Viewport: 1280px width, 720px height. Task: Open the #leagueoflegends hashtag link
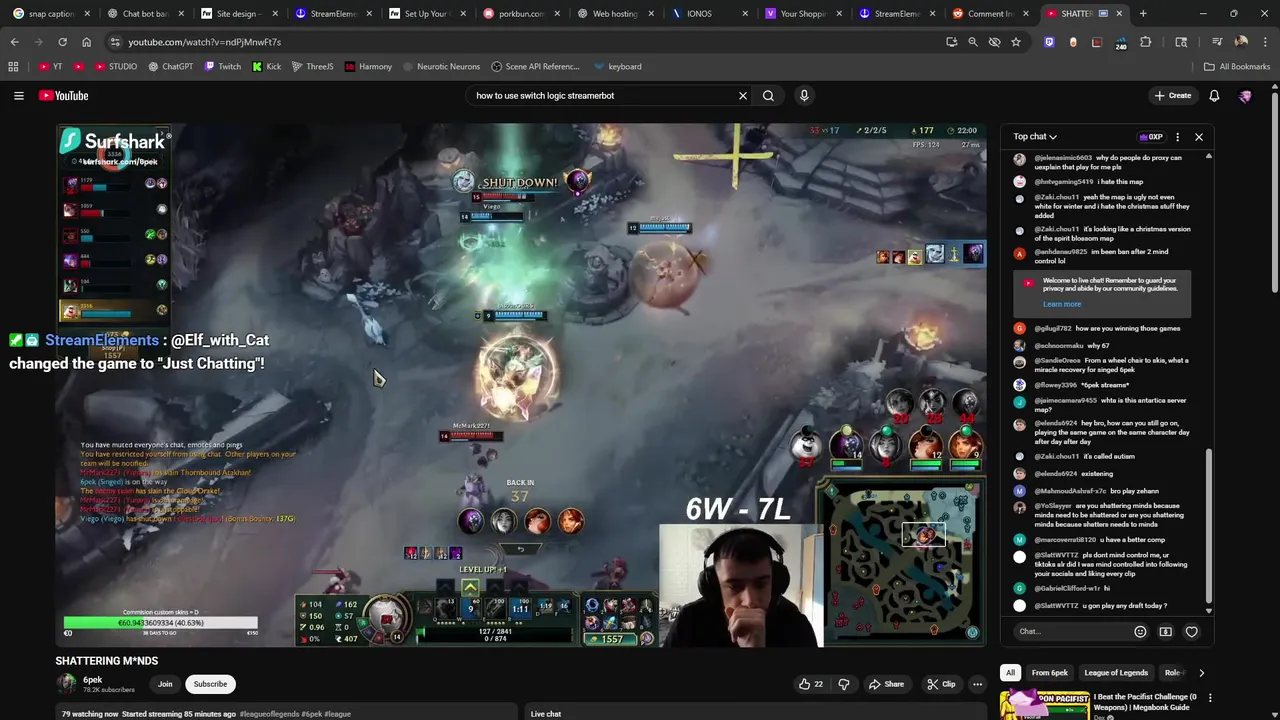click(x=270, y=714)
